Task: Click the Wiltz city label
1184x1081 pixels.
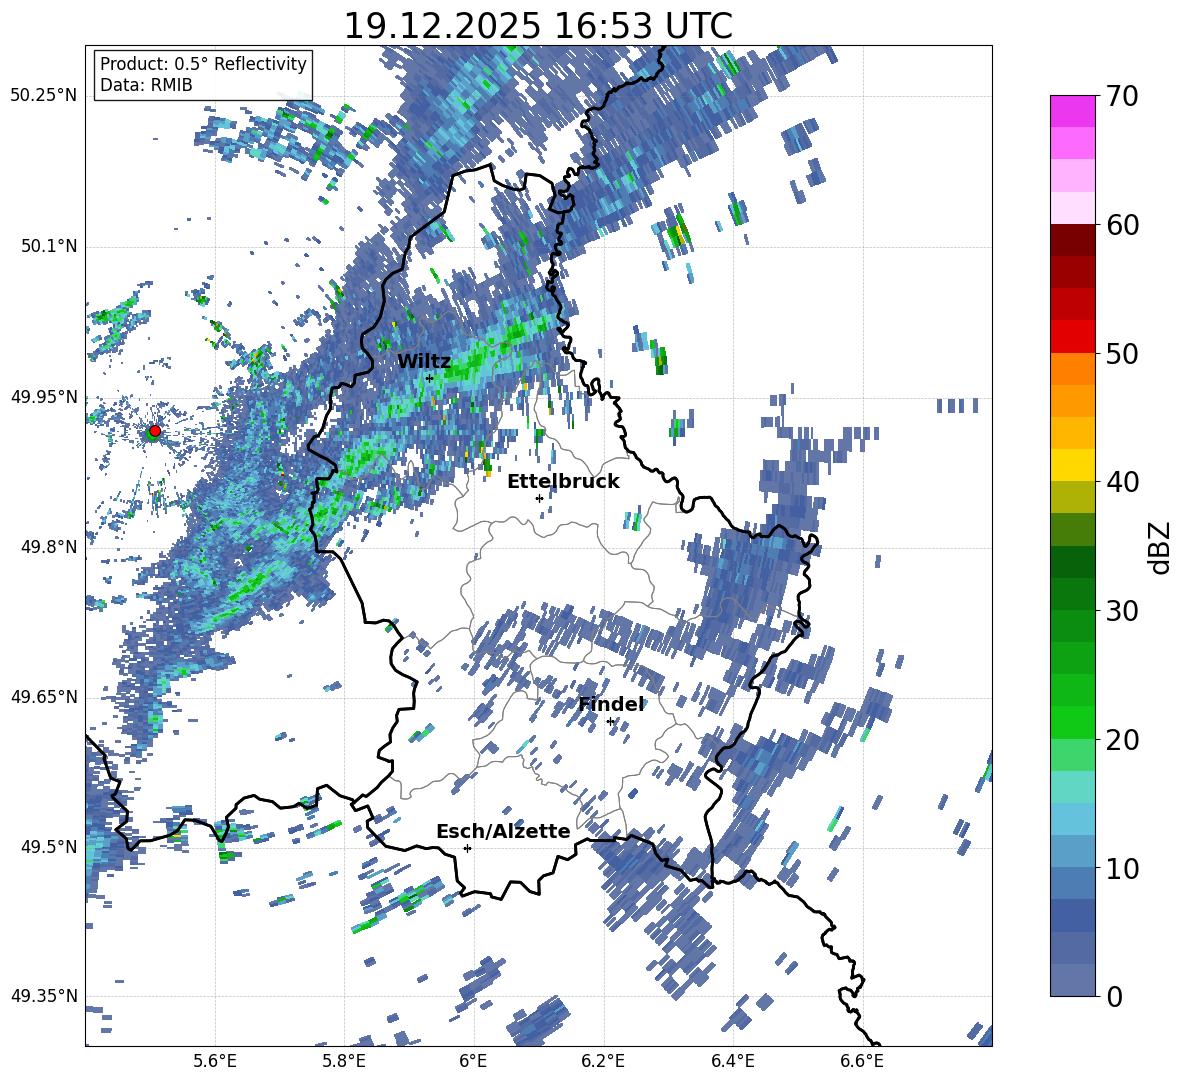Action: [424, 362]
